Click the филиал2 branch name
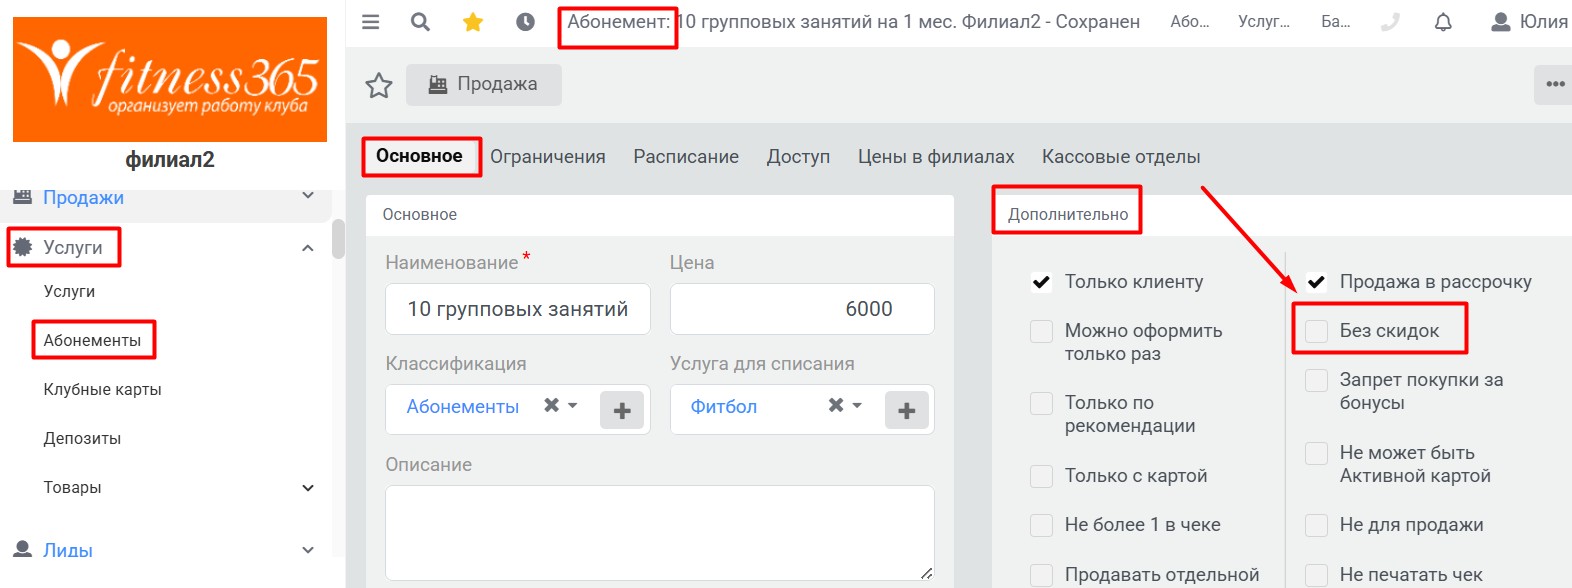This screenshot has height=588, width=1572. [x=170, y=160]
